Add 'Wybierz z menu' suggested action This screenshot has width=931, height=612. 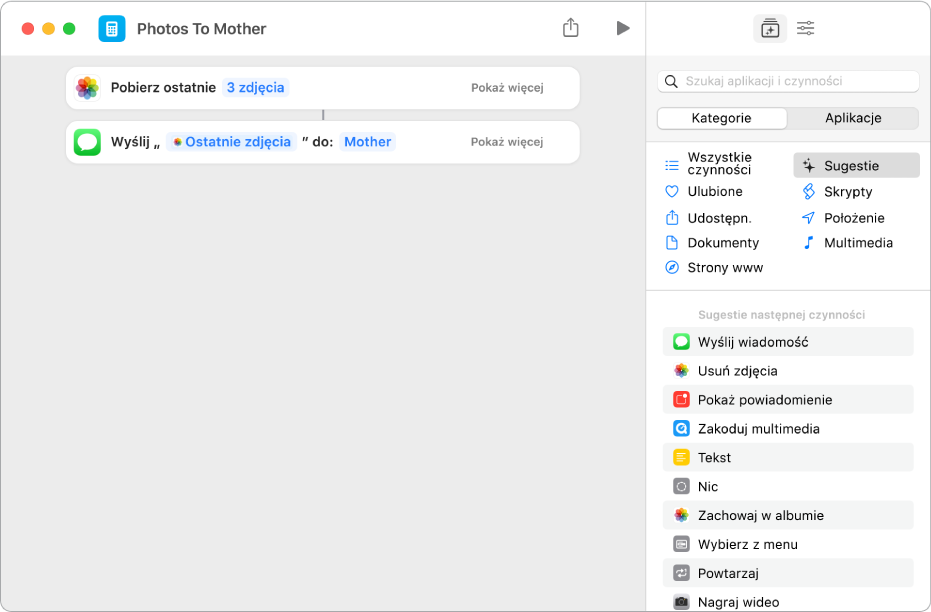pyautogui.click(x=788, y=544)
